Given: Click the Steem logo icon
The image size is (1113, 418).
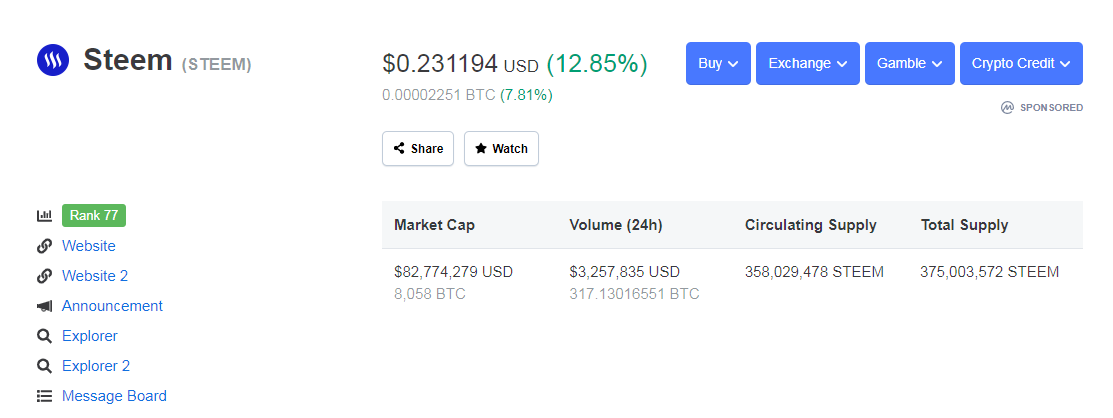Looking at the screenshot, I should [x=53, y=61].
